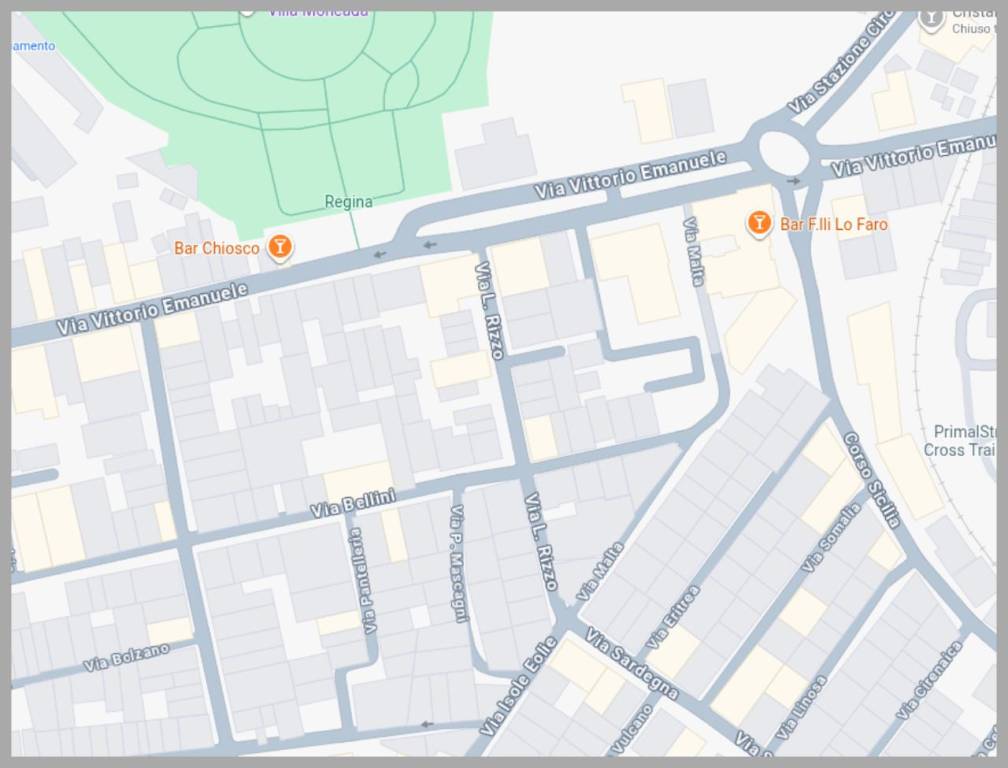Click Via Vittorio Emanuele label east of roundabout
Screen dimensions: 1008x768
914,156
